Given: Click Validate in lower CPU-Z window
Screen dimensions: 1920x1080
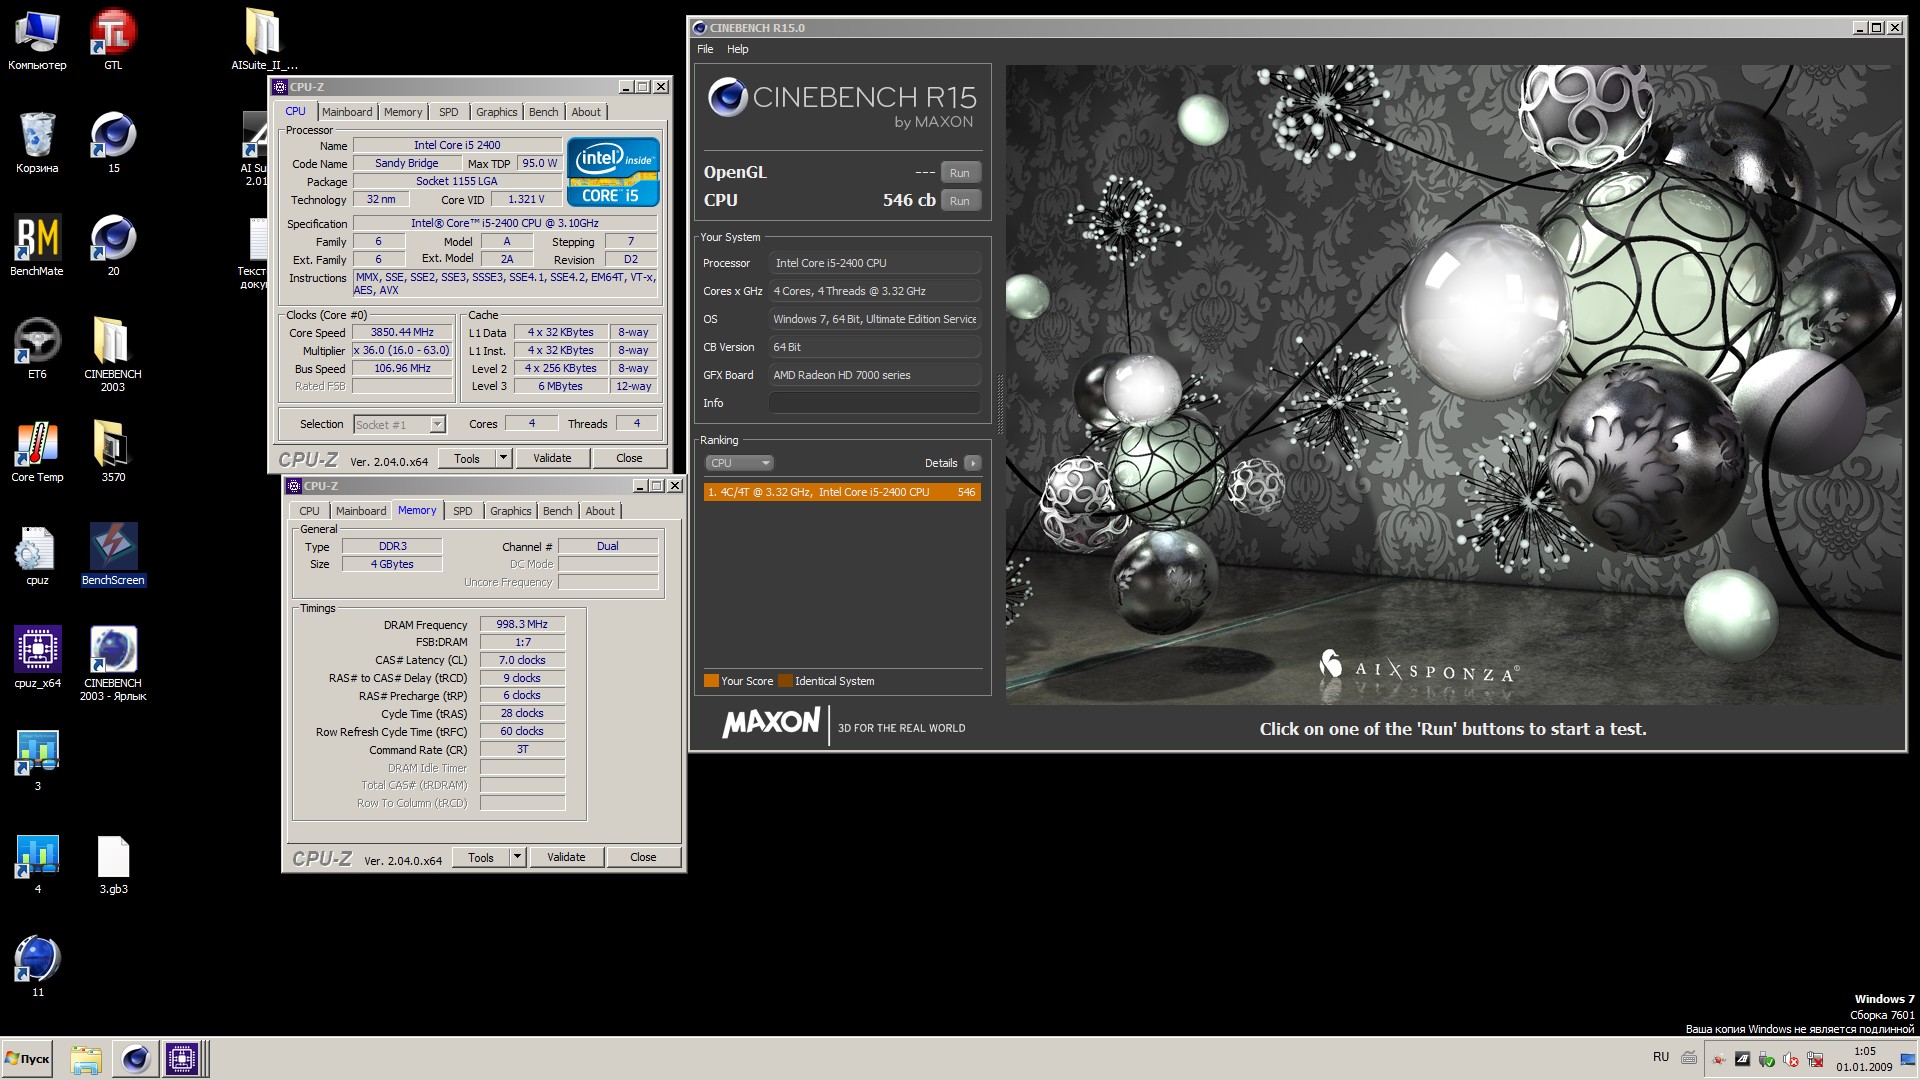Looking at the screenshot, I should point(566,857).
